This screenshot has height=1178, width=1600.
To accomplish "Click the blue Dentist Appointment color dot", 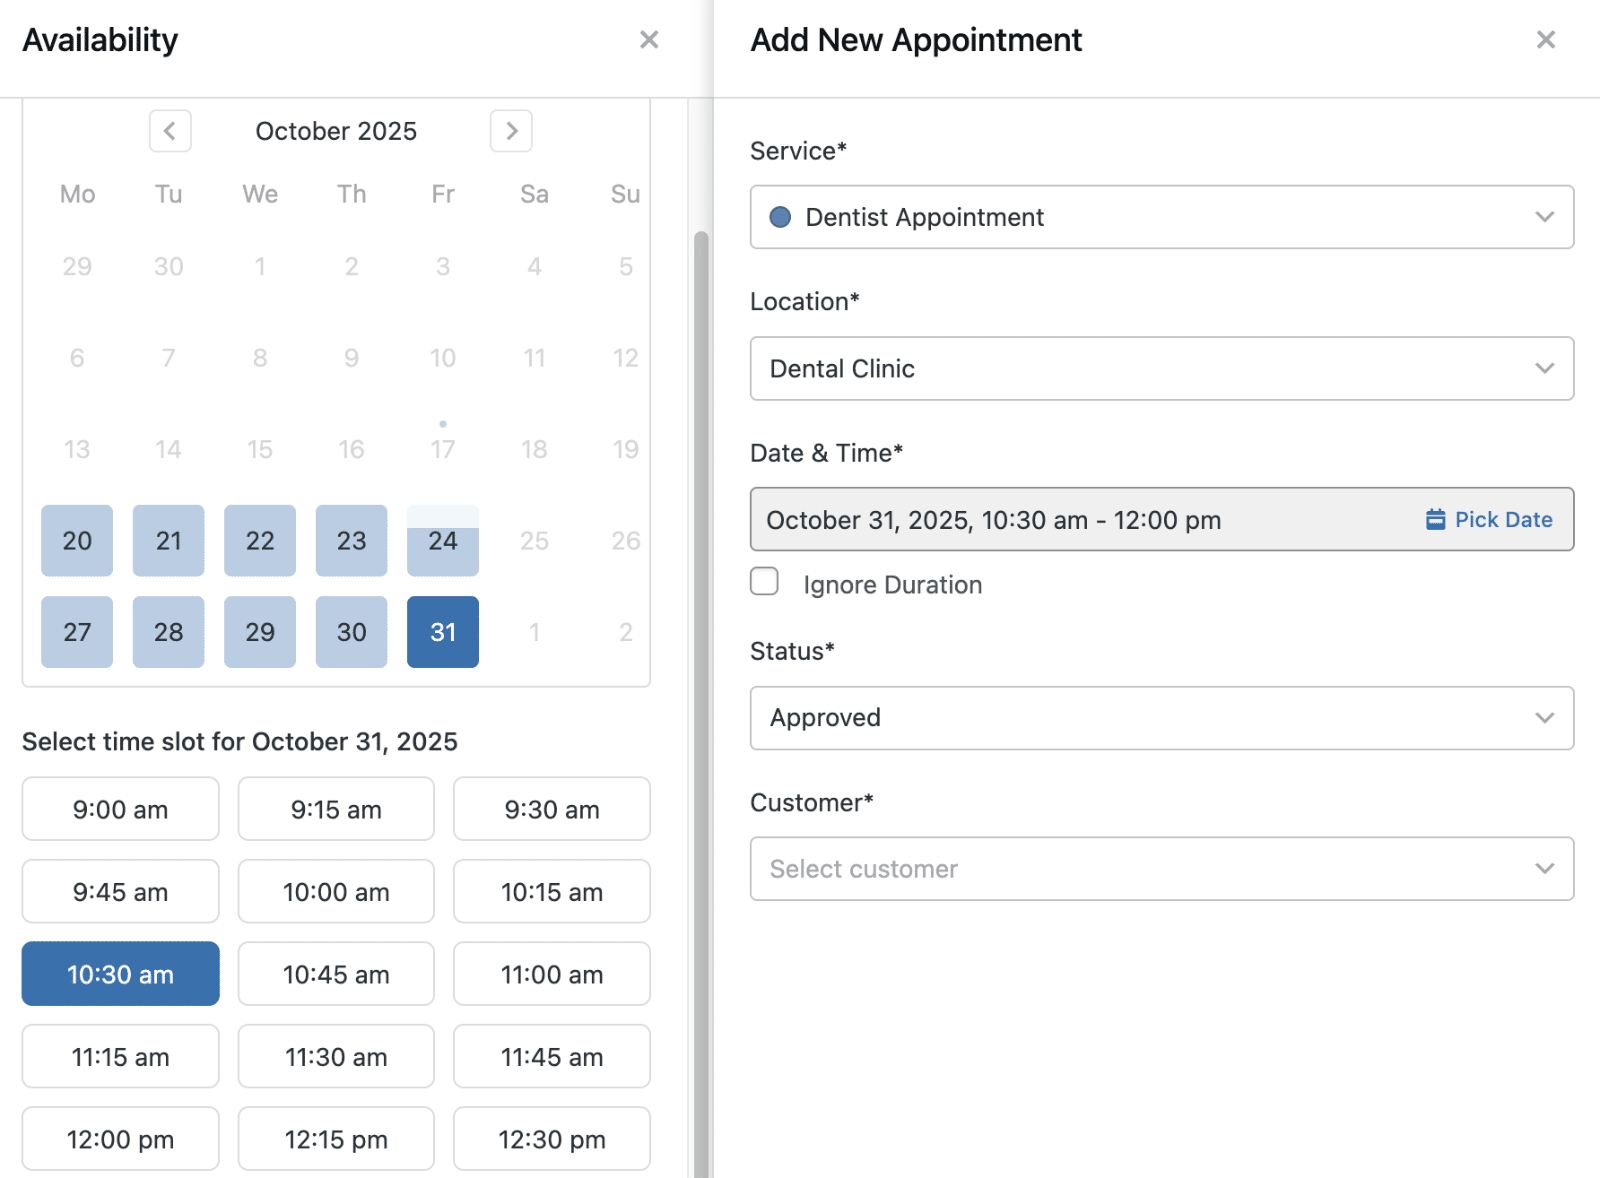I will [x=780, y=217].
